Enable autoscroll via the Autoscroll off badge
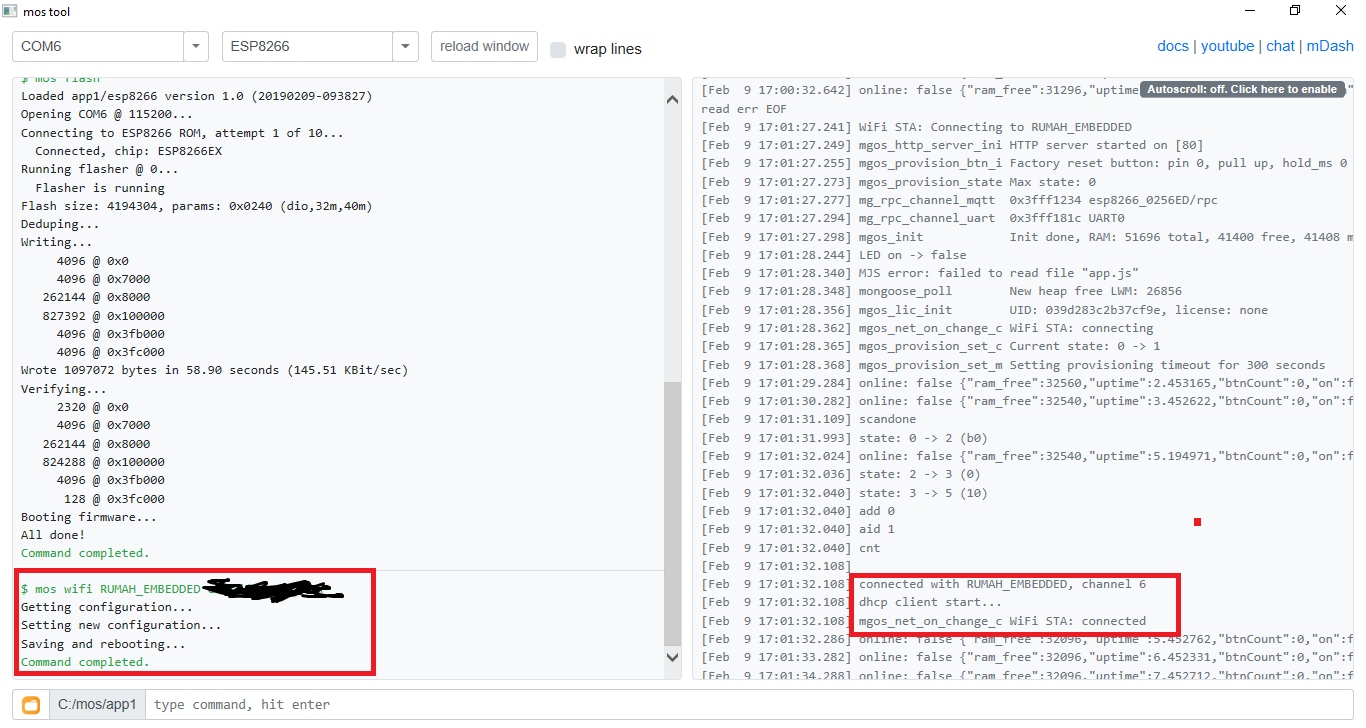The height and width of the screenshot is (728, 1366). click(1241, 89)
